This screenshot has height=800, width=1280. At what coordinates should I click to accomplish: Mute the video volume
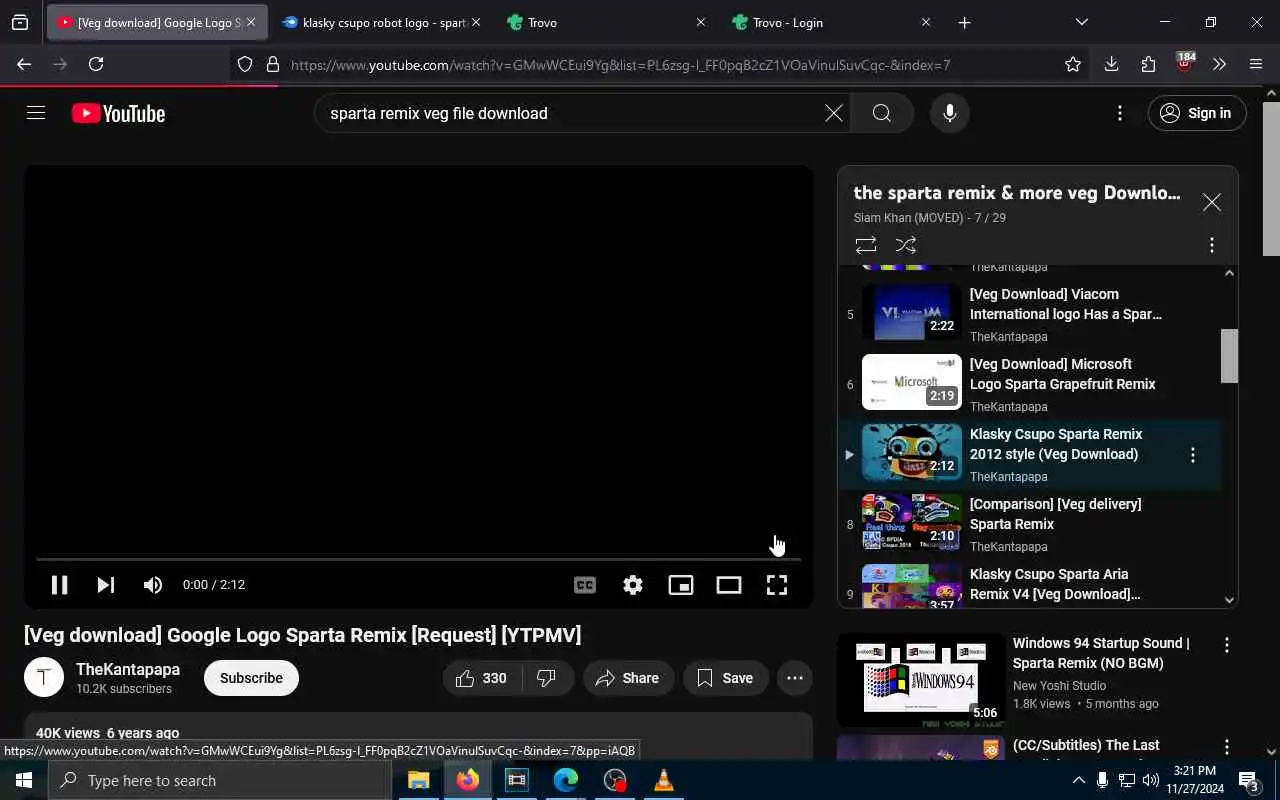coord(152,585)
